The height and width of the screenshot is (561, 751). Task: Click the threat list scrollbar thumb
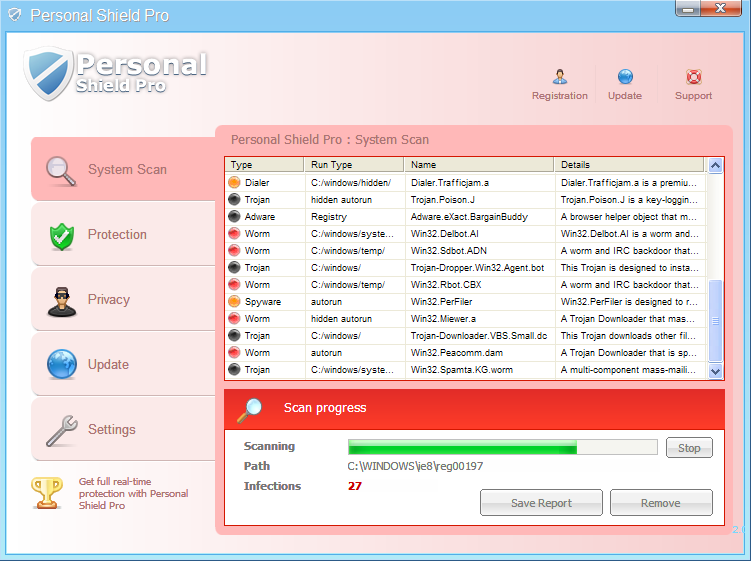pyautogui.click(x=715, y=321)
